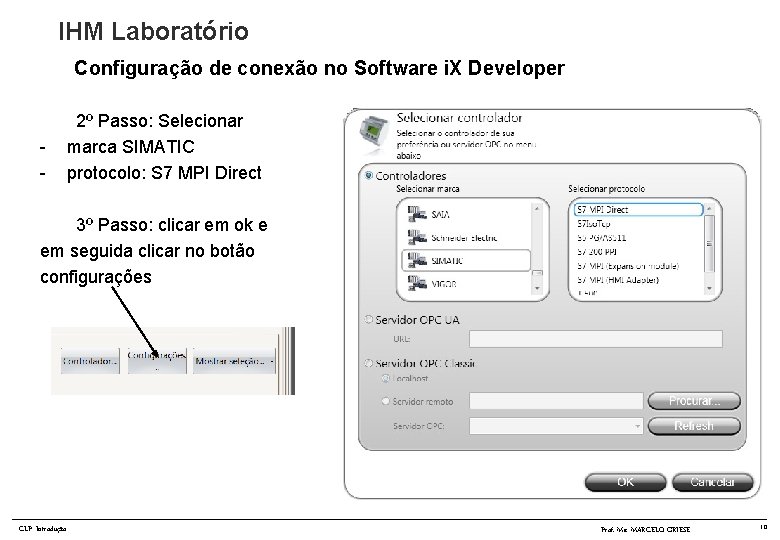Click the OK button
The width and height of the screenshot is (780, 540).
(x=625, y=482)
